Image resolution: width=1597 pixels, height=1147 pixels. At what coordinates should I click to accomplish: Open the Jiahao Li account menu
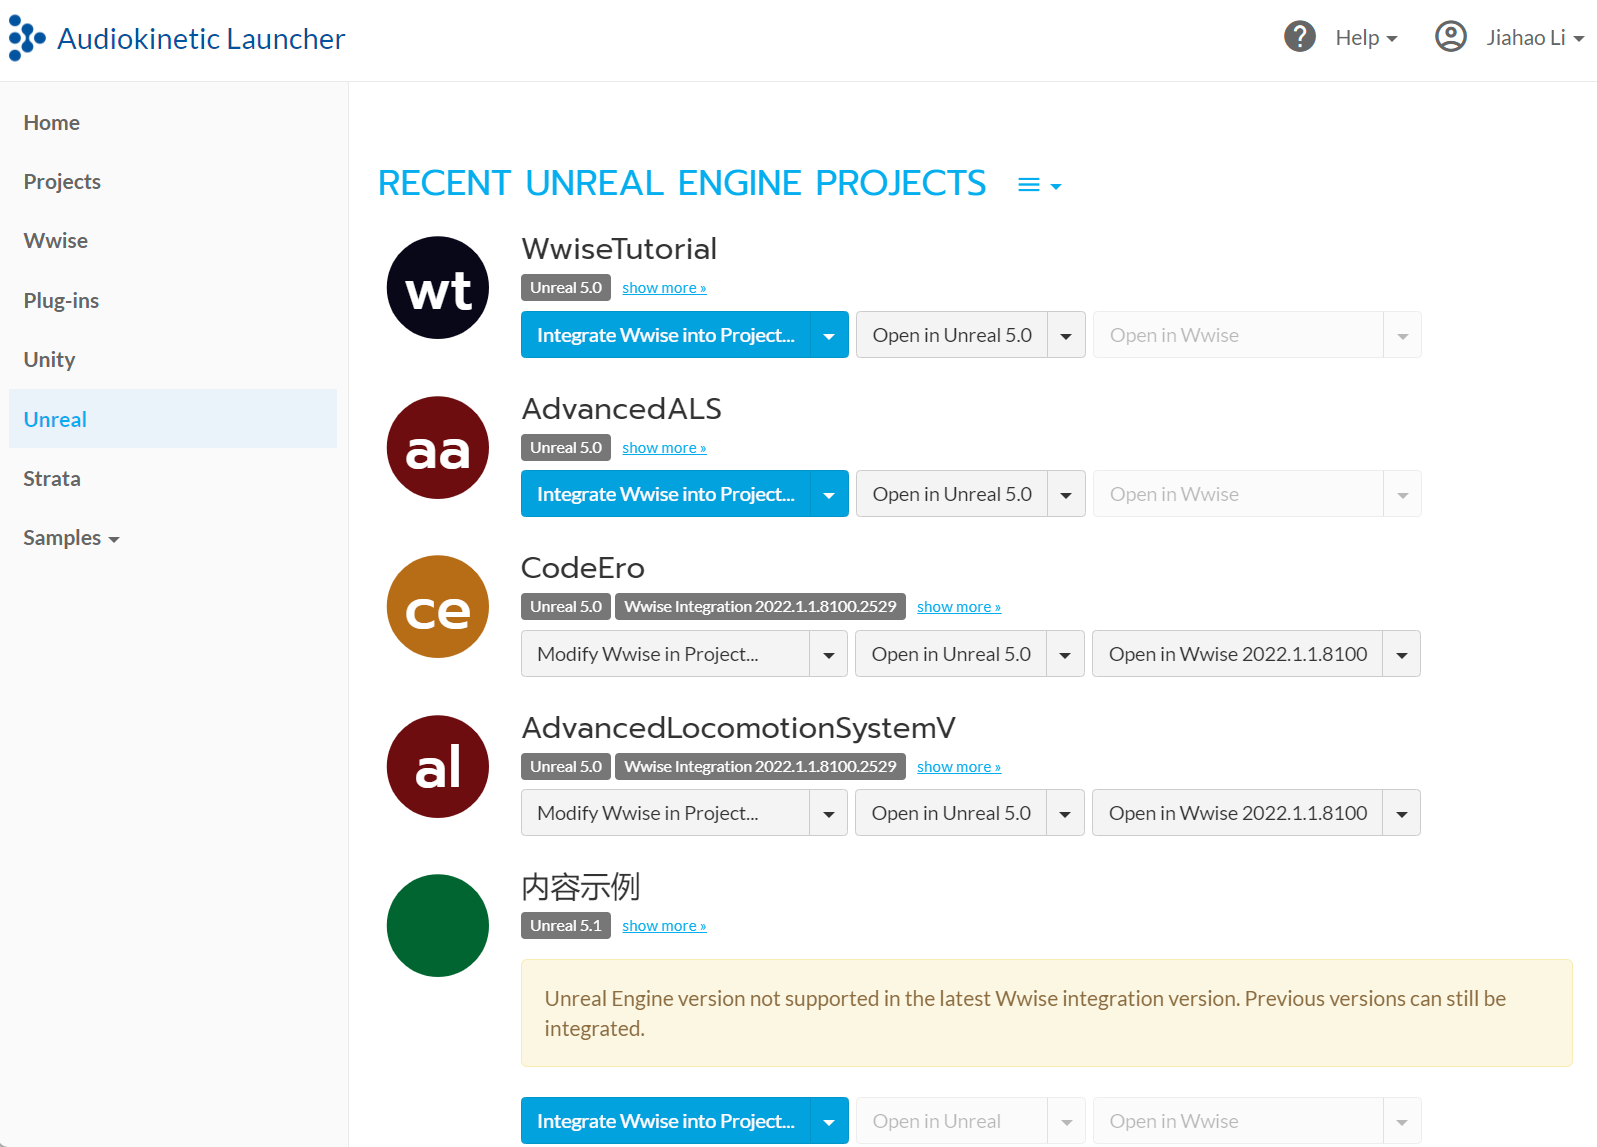pos(1535,38)
